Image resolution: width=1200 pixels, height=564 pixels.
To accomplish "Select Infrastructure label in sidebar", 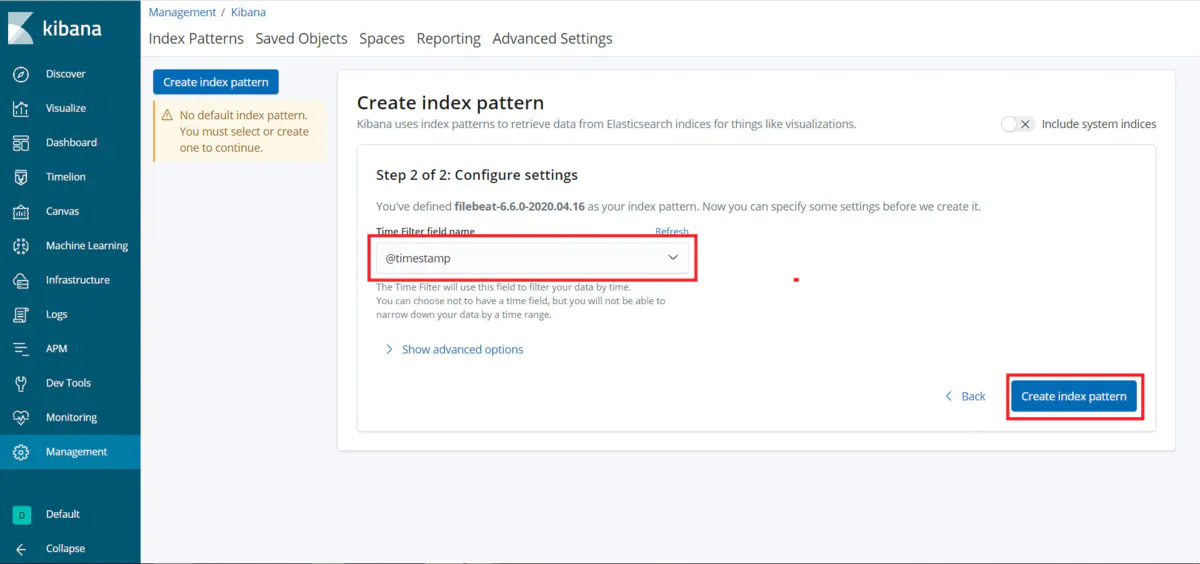I will tap(78, 280).
